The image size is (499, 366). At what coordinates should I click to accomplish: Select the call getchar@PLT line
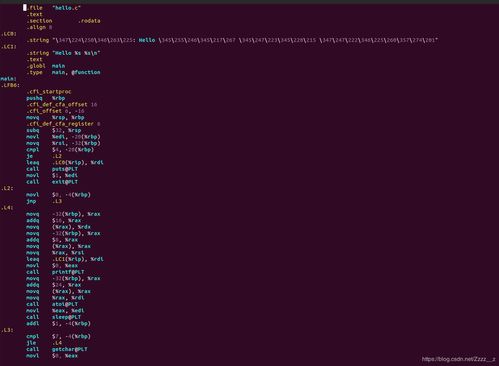pos(57,349)
